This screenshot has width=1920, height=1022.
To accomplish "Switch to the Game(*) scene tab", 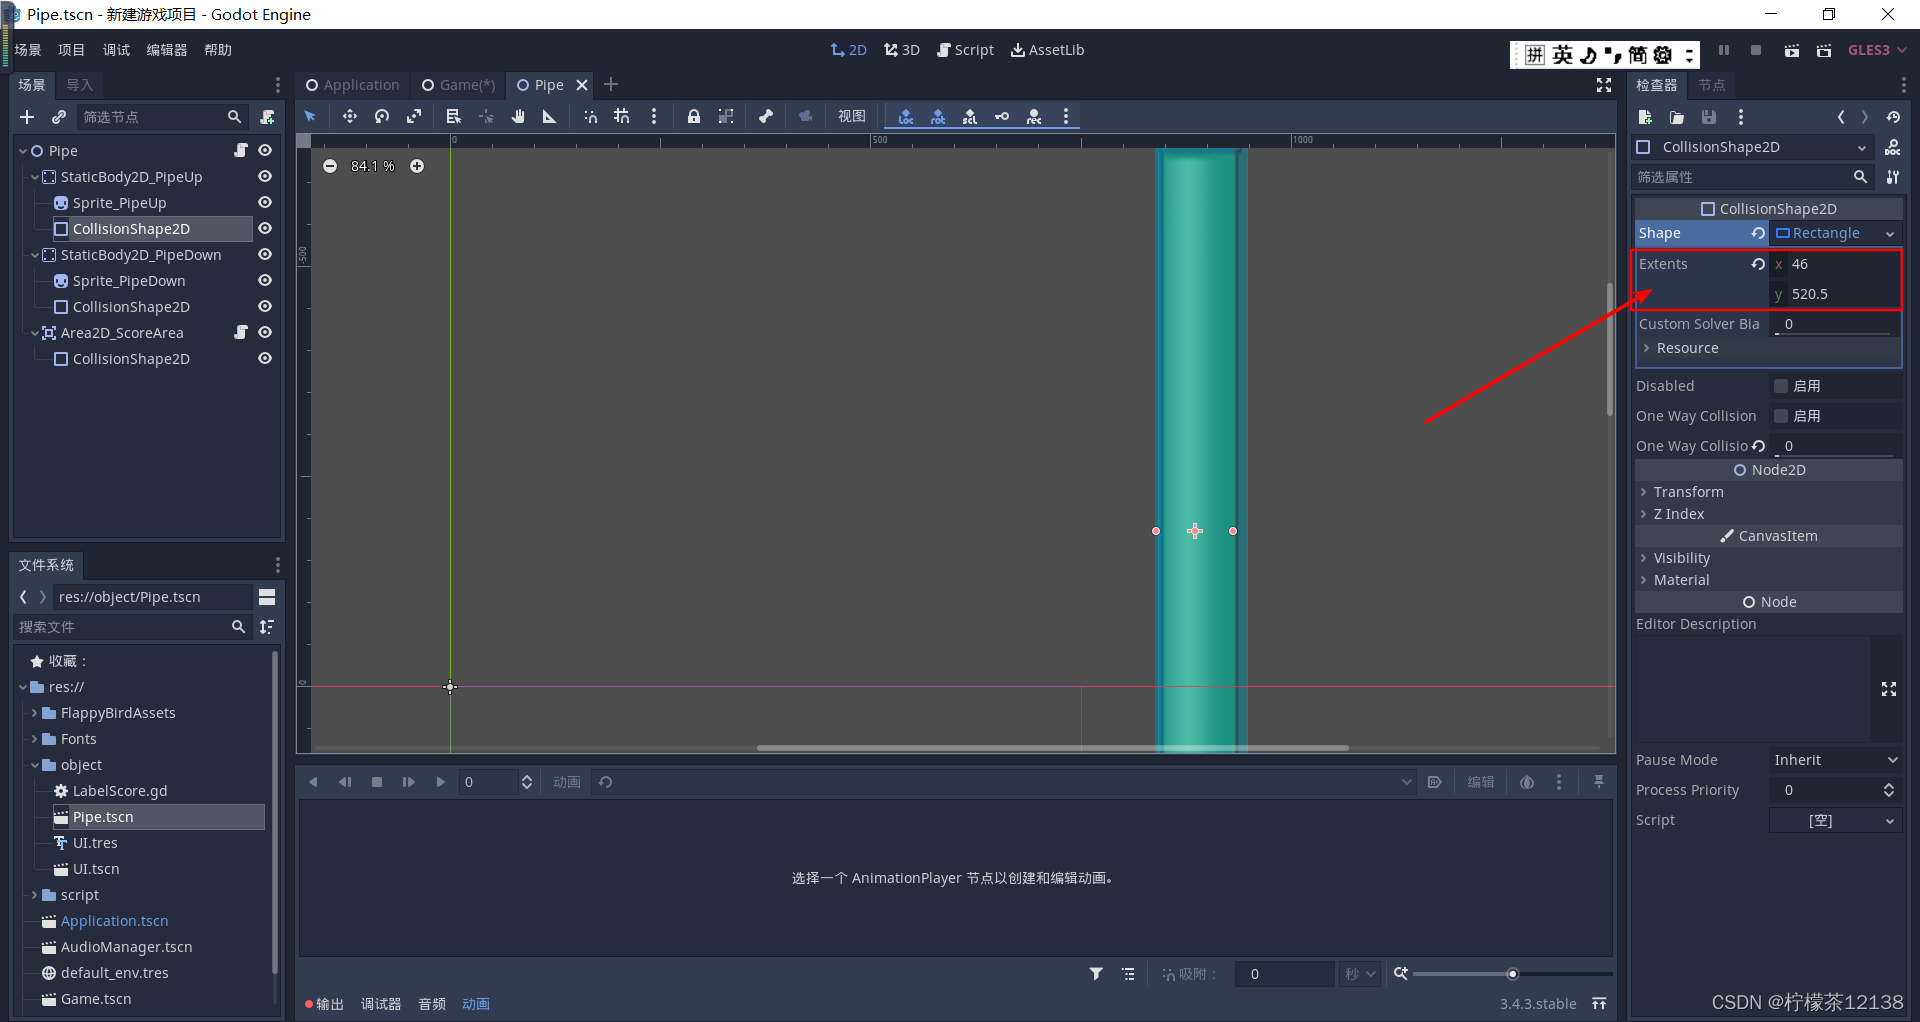I will pos(459,85).
